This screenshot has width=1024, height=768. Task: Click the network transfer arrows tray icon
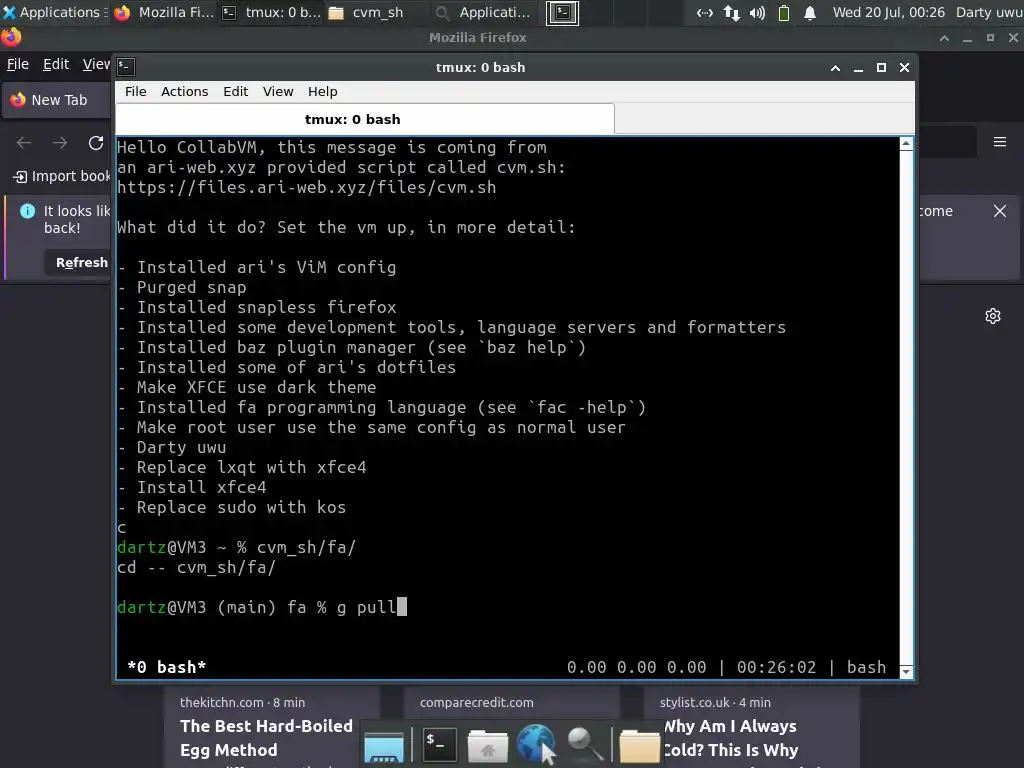pyautogui.click(x=731, y=12)
